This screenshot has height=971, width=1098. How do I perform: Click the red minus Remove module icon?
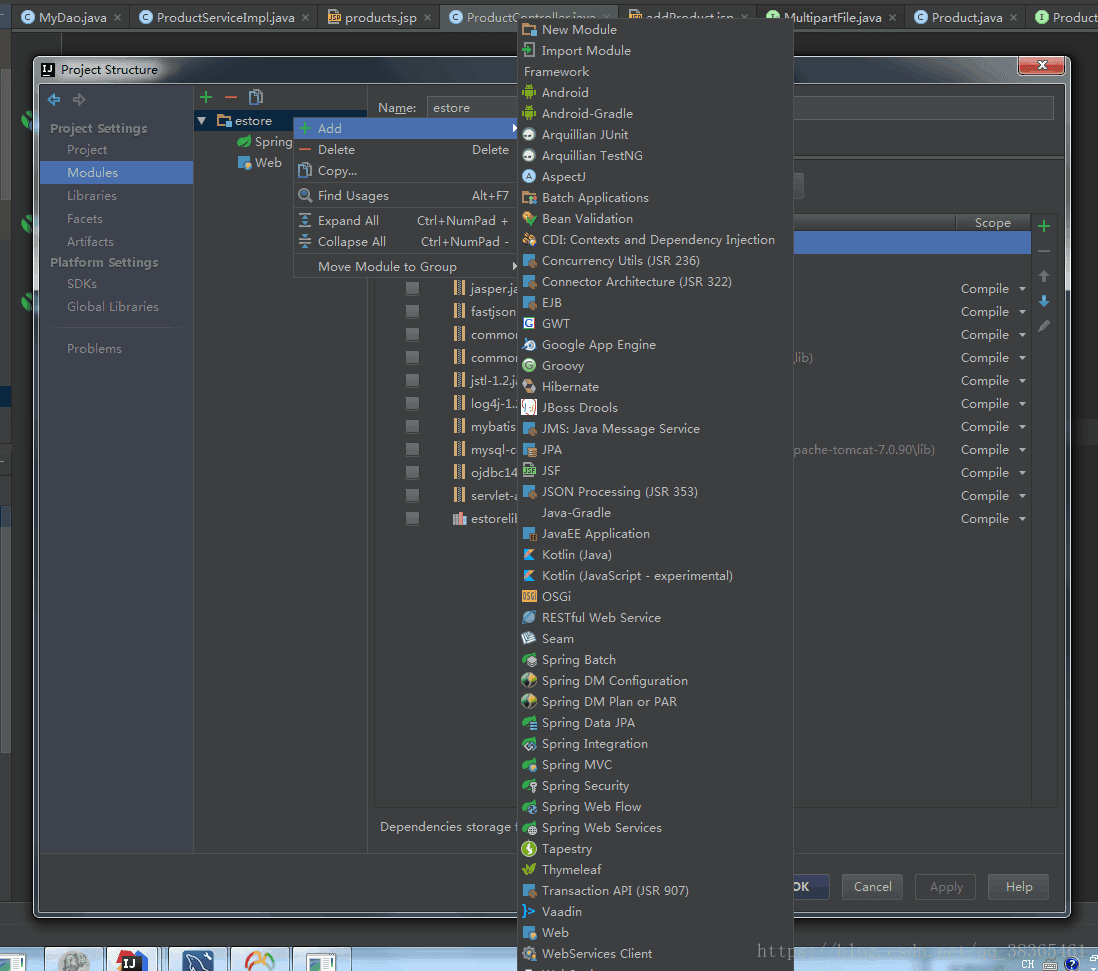point(231,97)
